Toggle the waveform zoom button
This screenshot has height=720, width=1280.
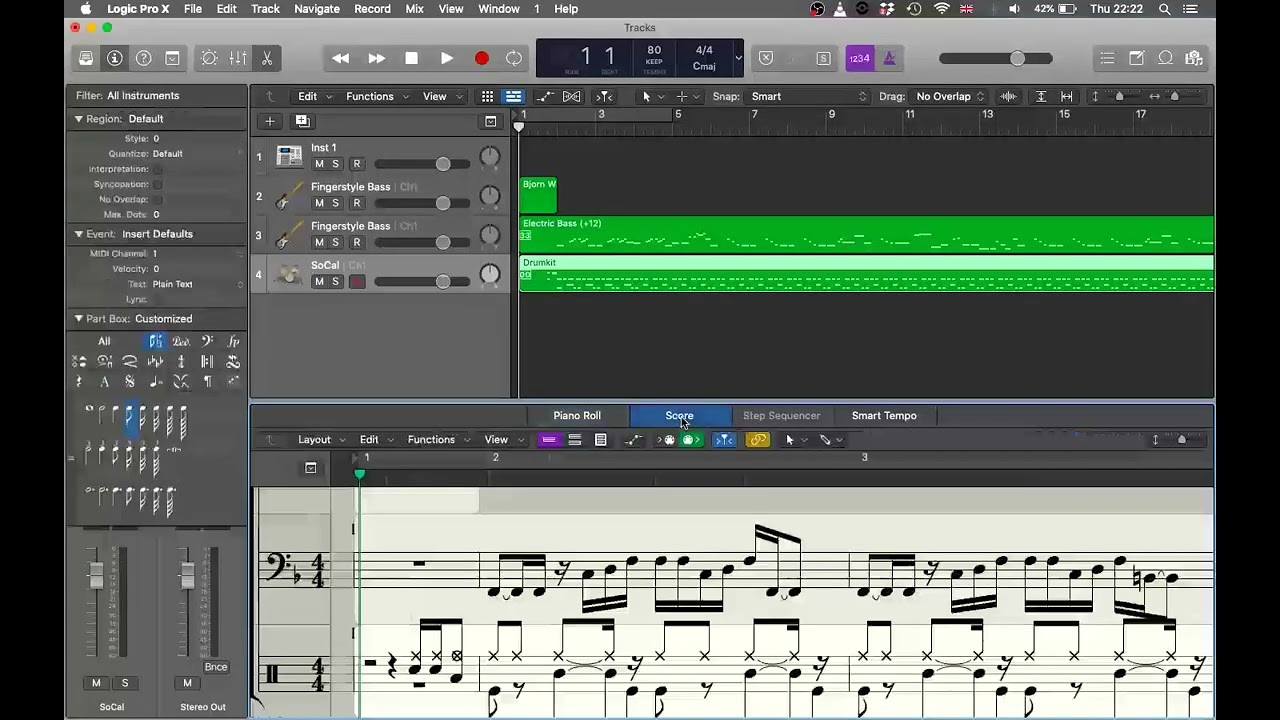tap(1008, 96)
